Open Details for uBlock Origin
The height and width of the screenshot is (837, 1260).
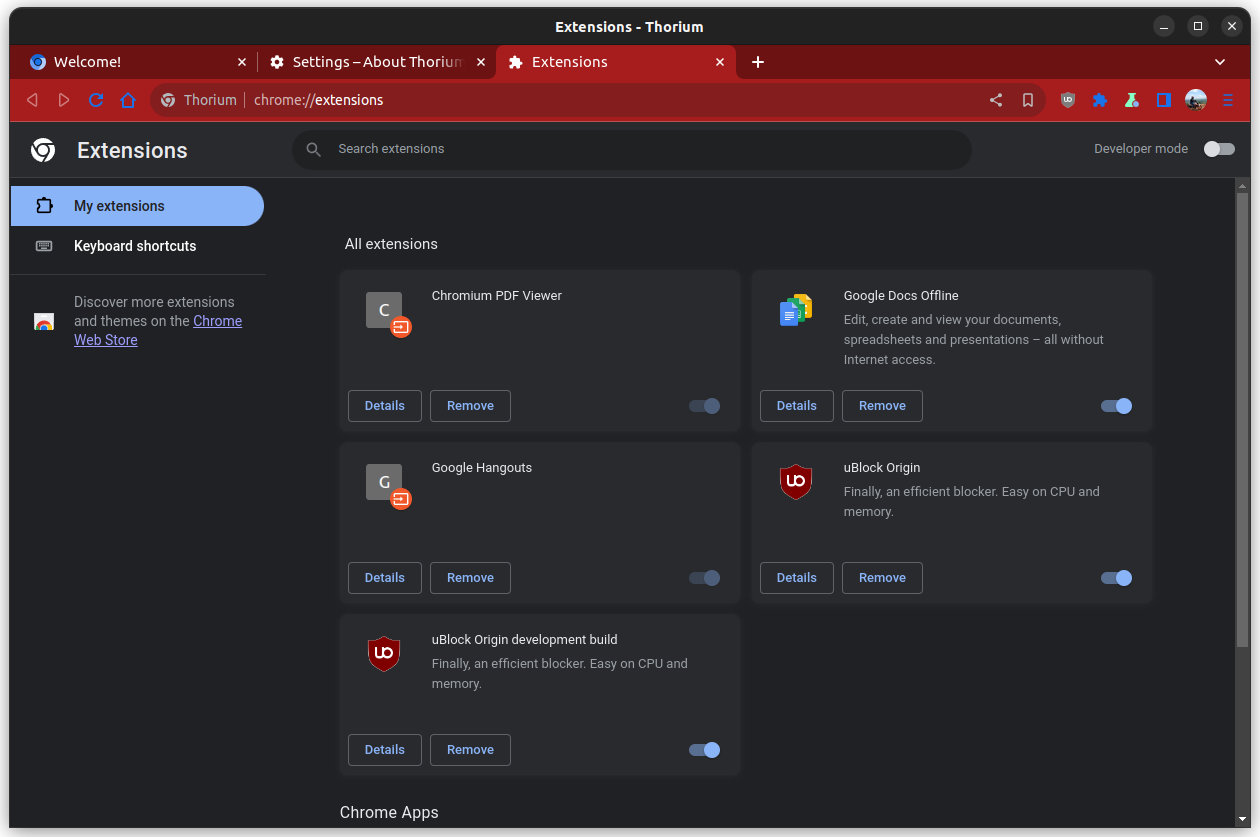click(796, 577)
